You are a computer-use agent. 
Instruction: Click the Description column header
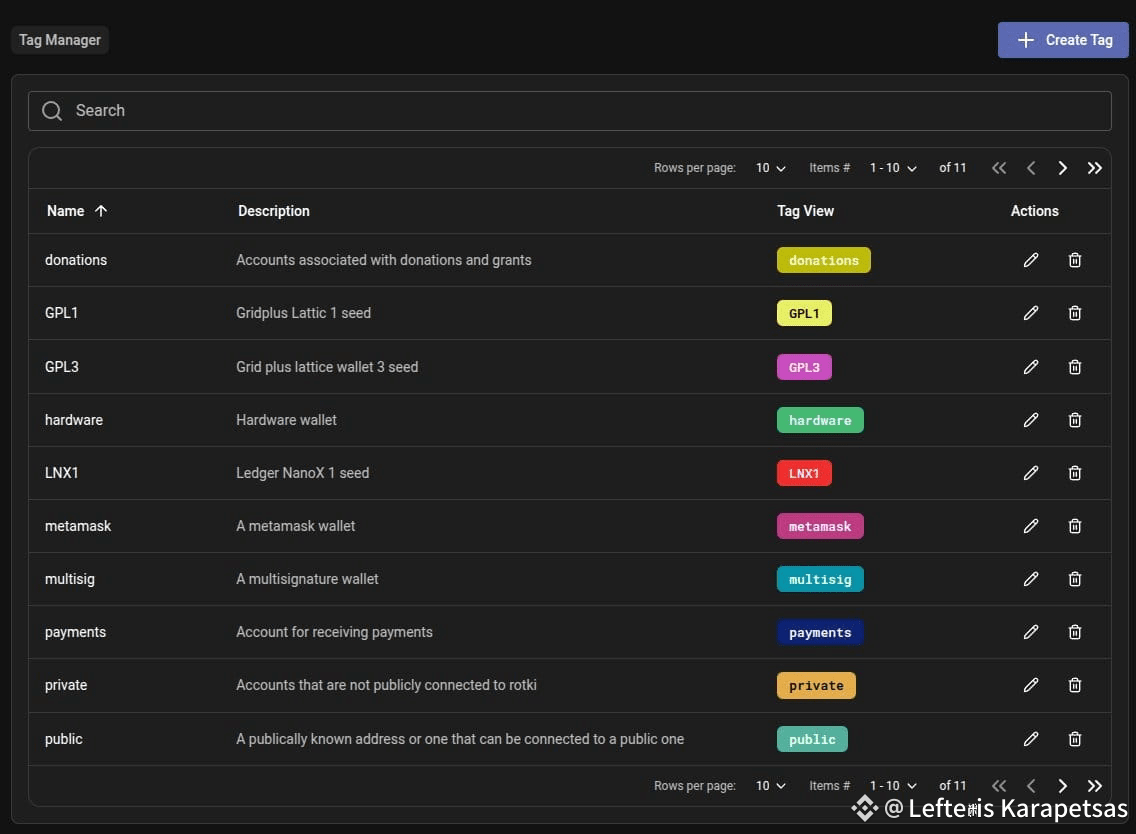click(274, 211)
